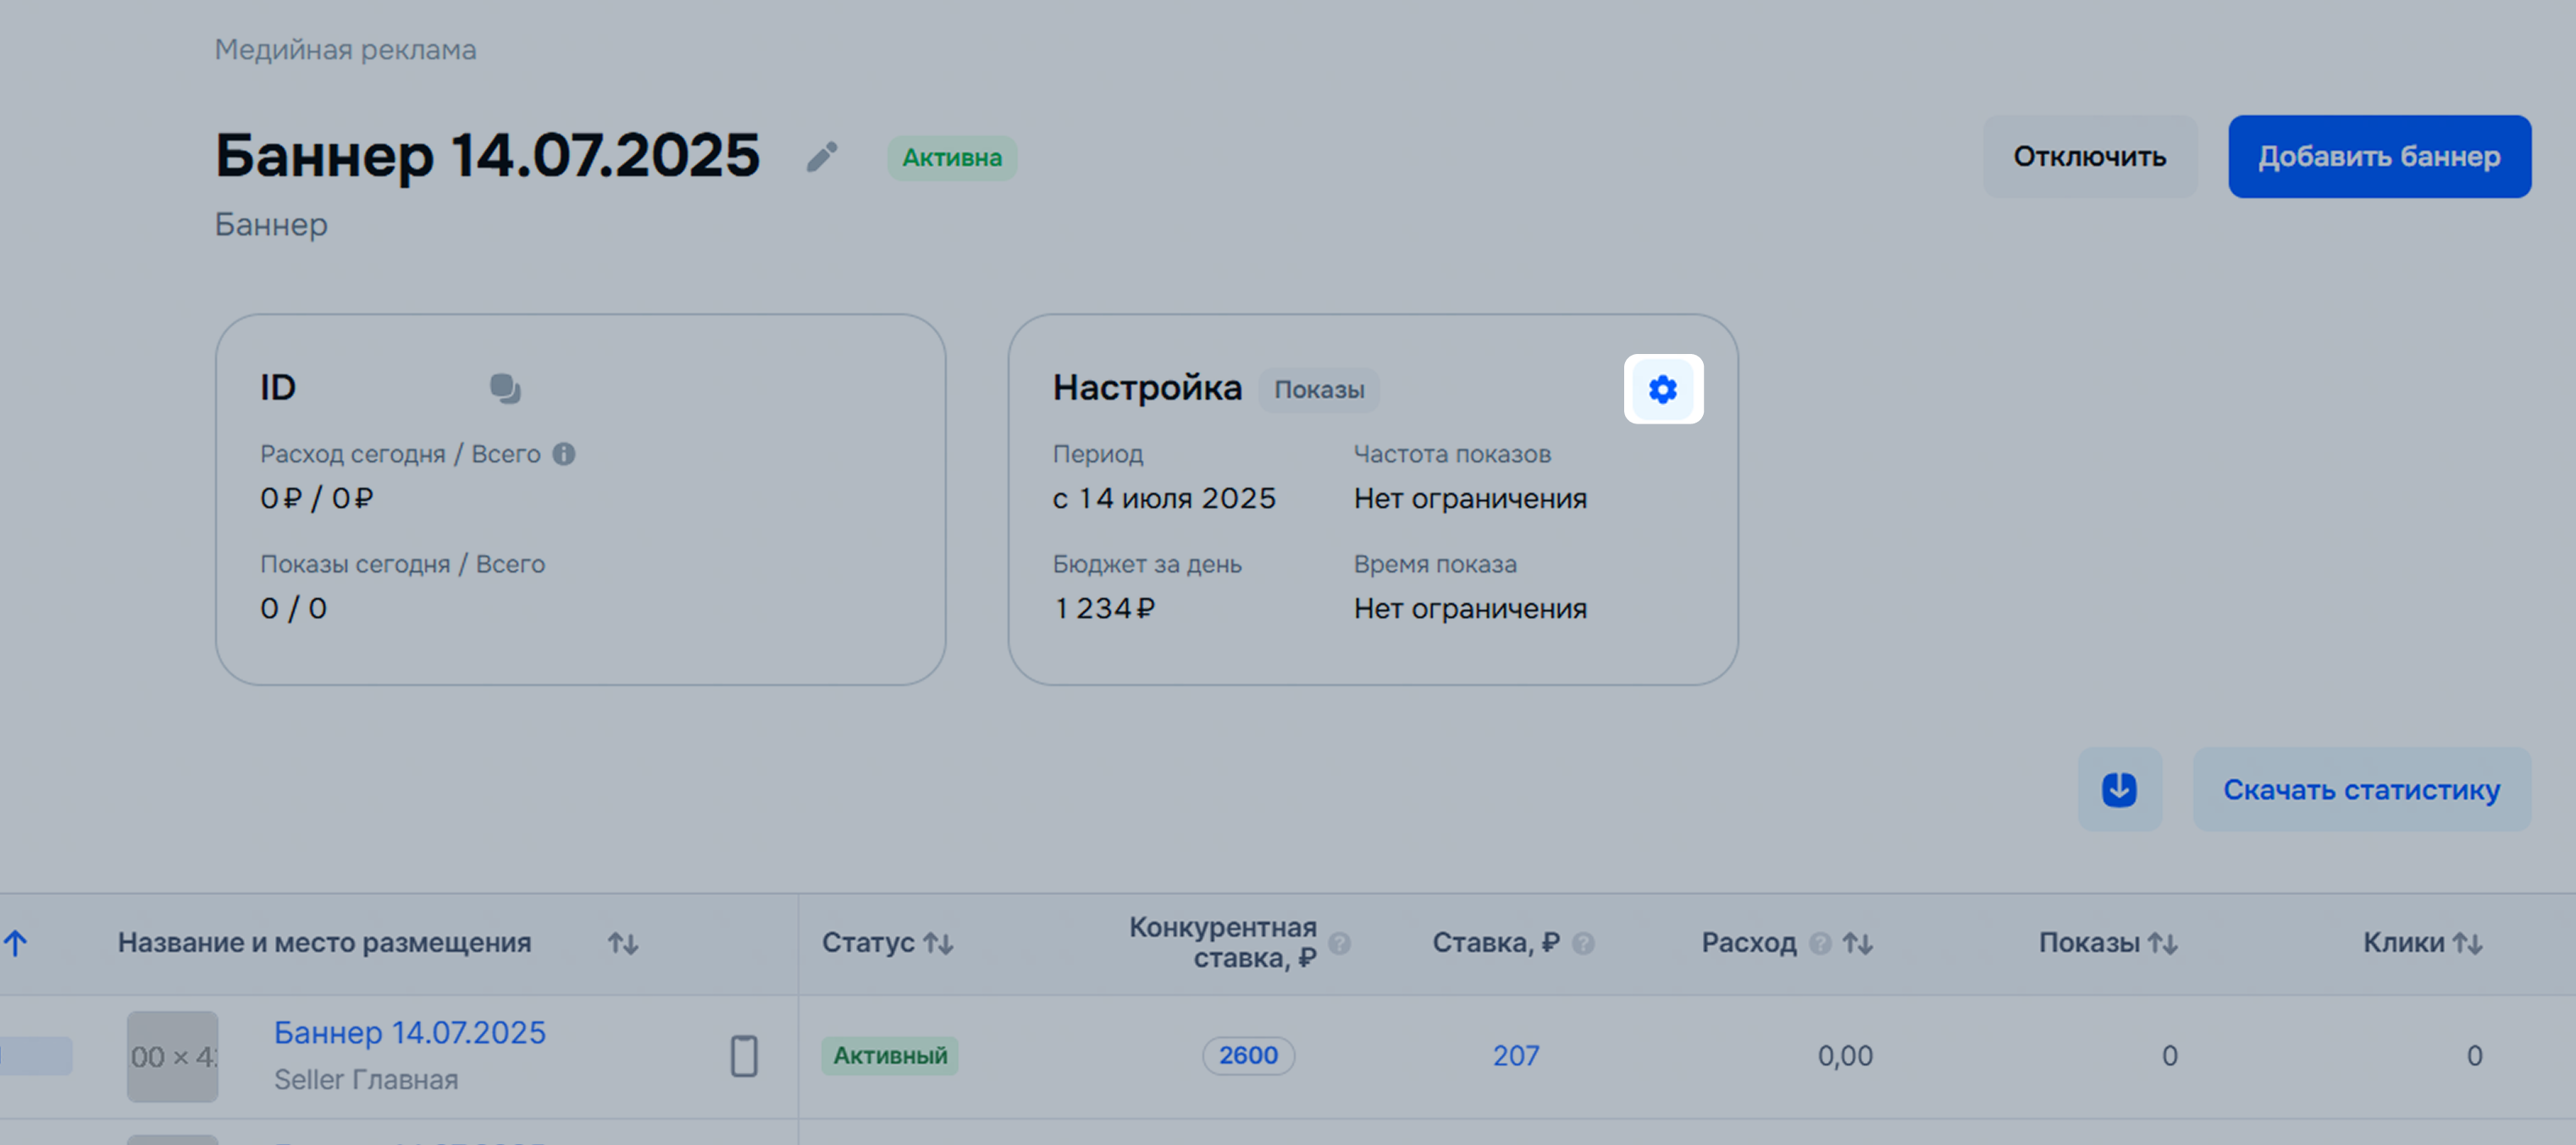Click the blue download arrow icon button
Viewport: 2576px width, 1145px height.
(x=2119, y=789)
